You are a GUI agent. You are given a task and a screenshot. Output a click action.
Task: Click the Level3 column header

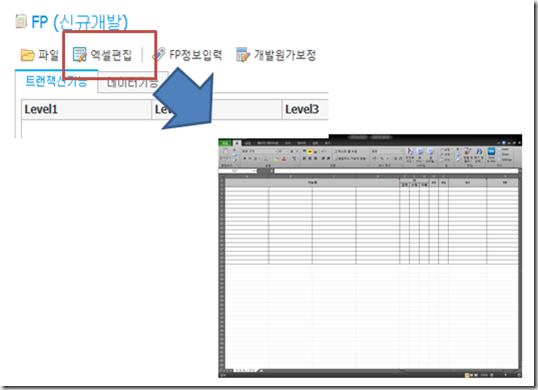click(x=305, y=109)
